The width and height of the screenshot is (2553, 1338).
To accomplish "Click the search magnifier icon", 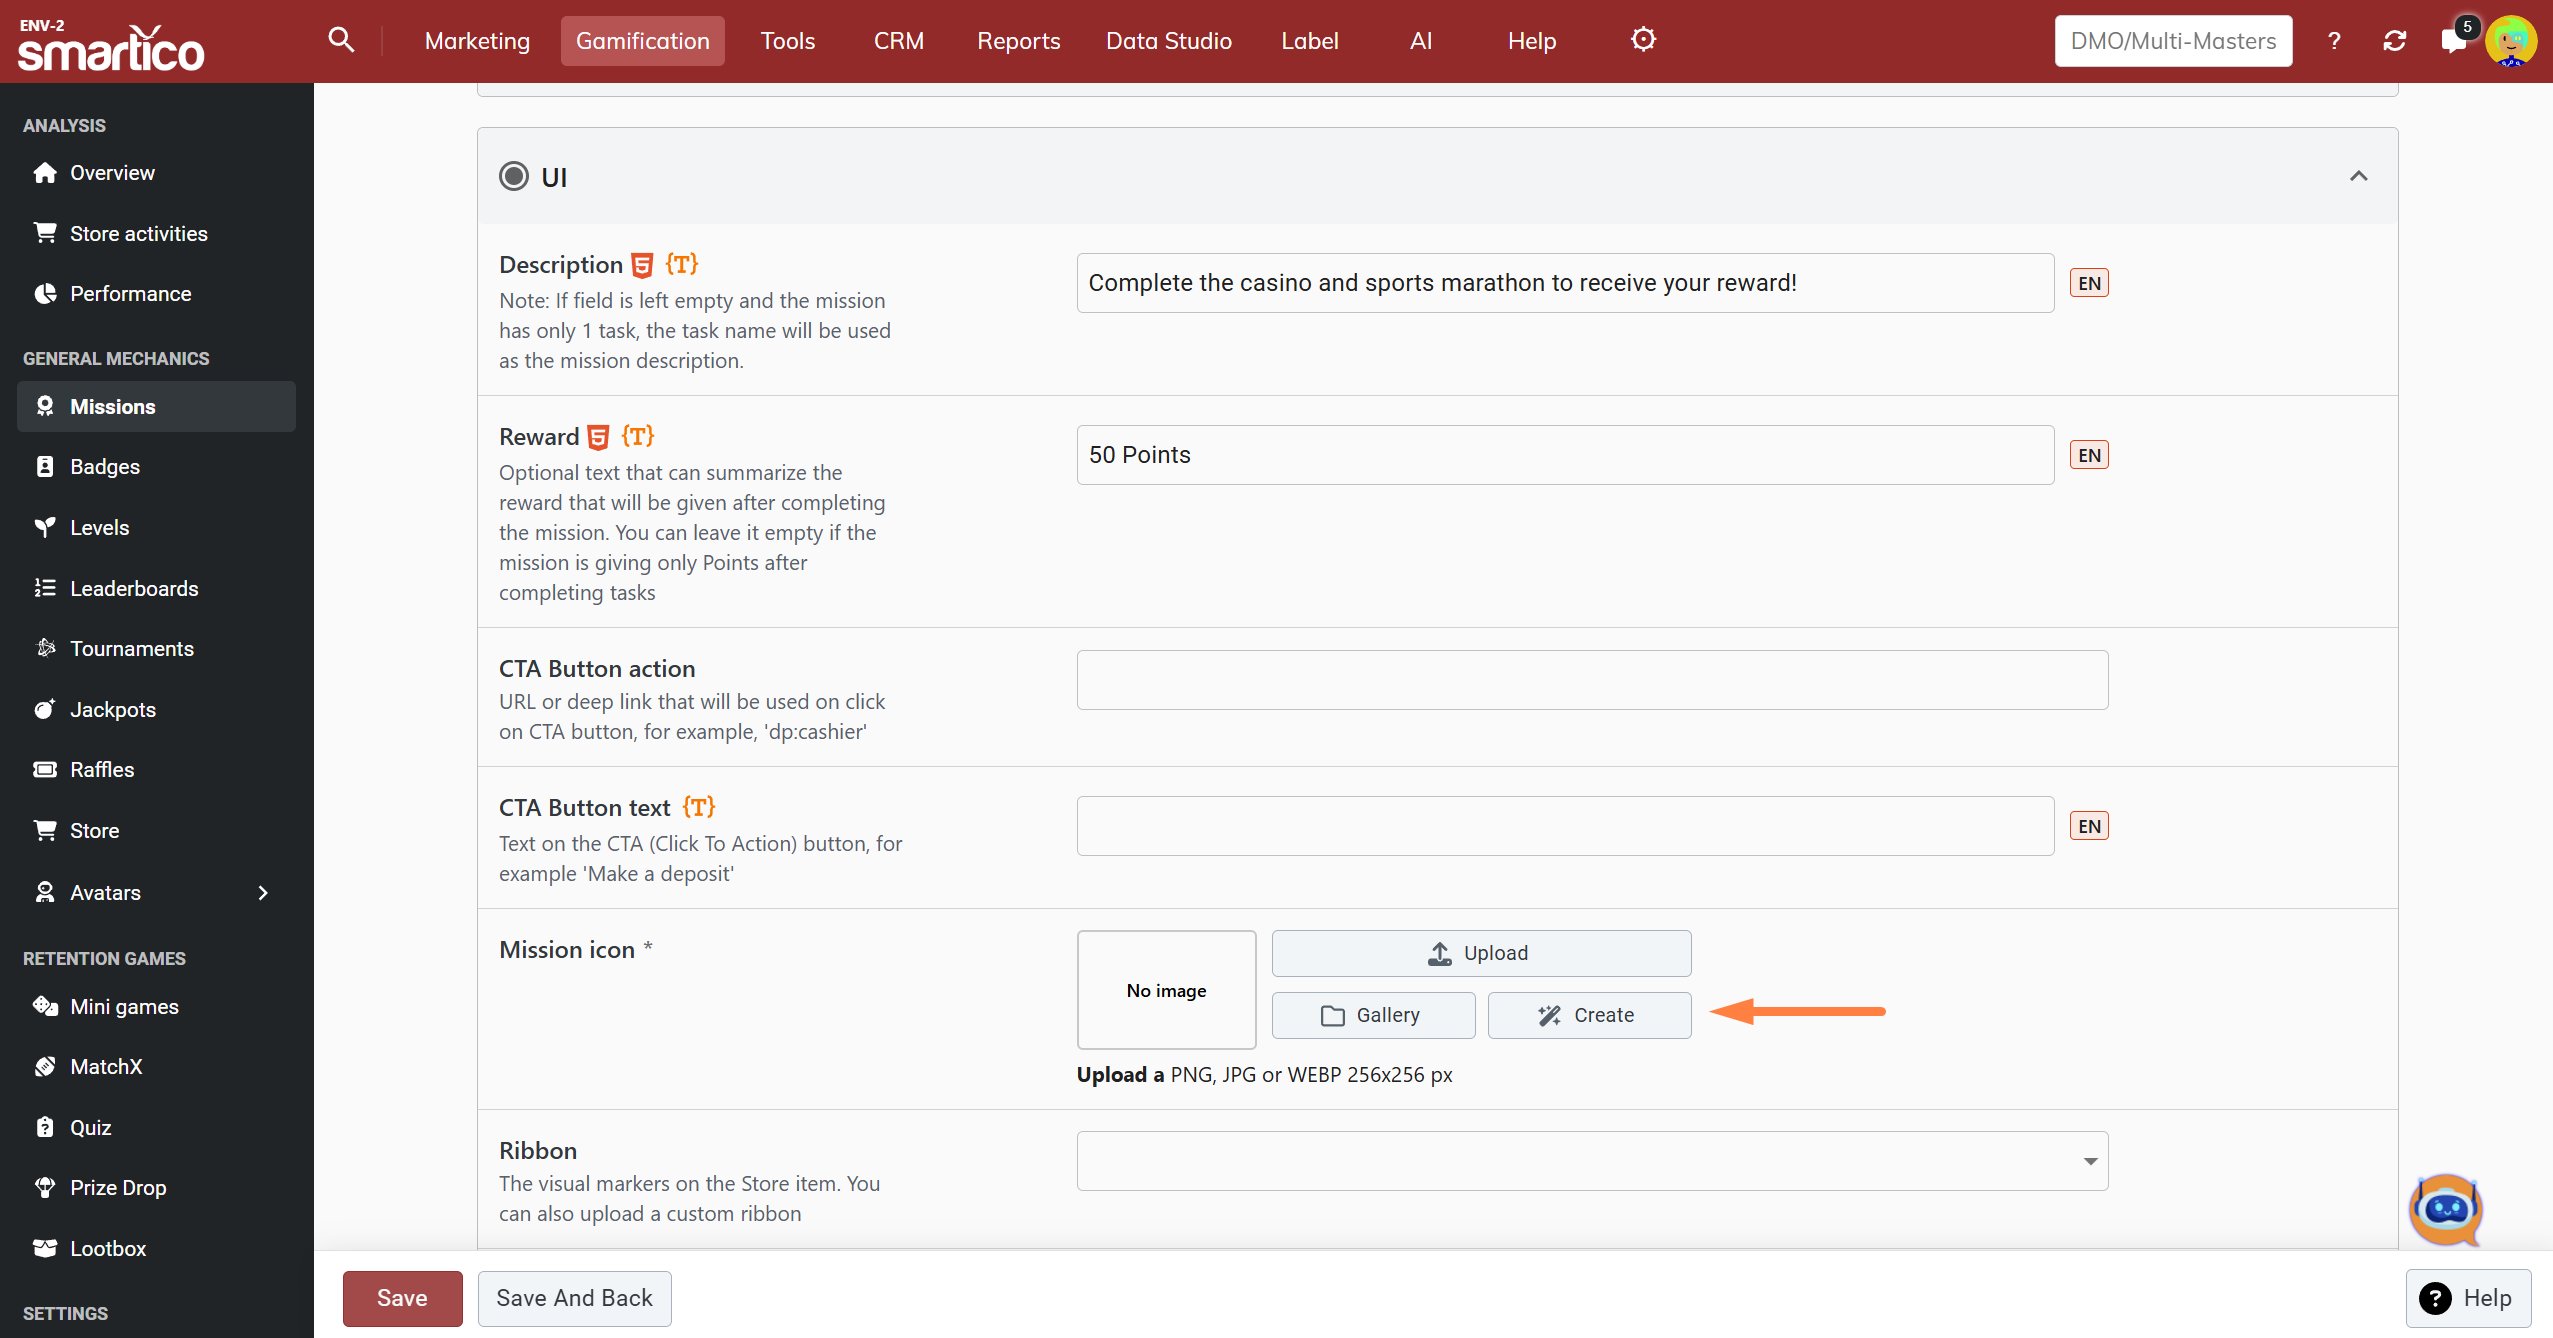I will (x=341, y=40).
